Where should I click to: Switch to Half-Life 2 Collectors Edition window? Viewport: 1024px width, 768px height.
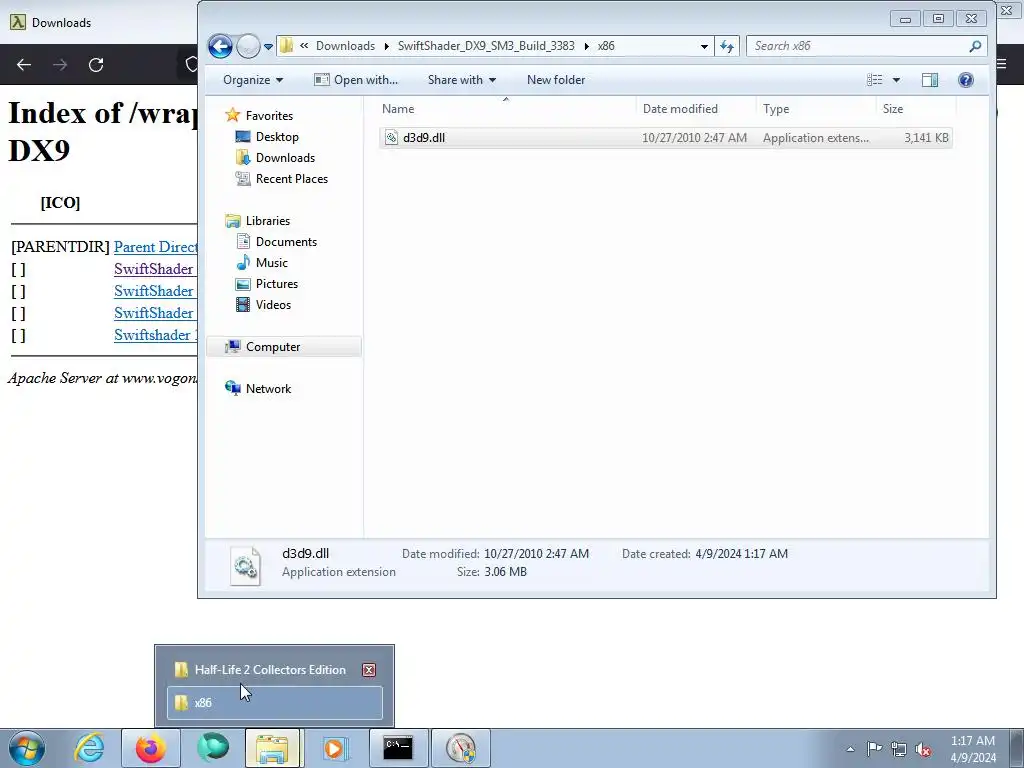pyautogui.click(x=270, y=670)
